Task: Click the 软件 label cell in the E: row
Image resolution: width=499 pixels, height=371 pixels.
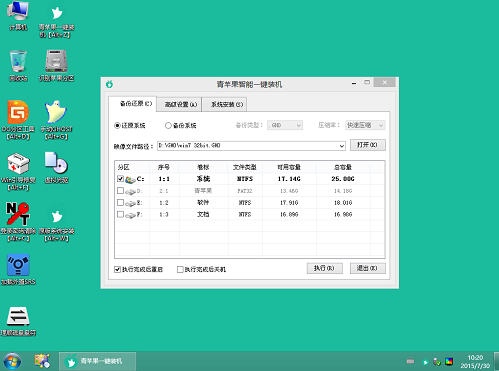Action: [203, 203]
